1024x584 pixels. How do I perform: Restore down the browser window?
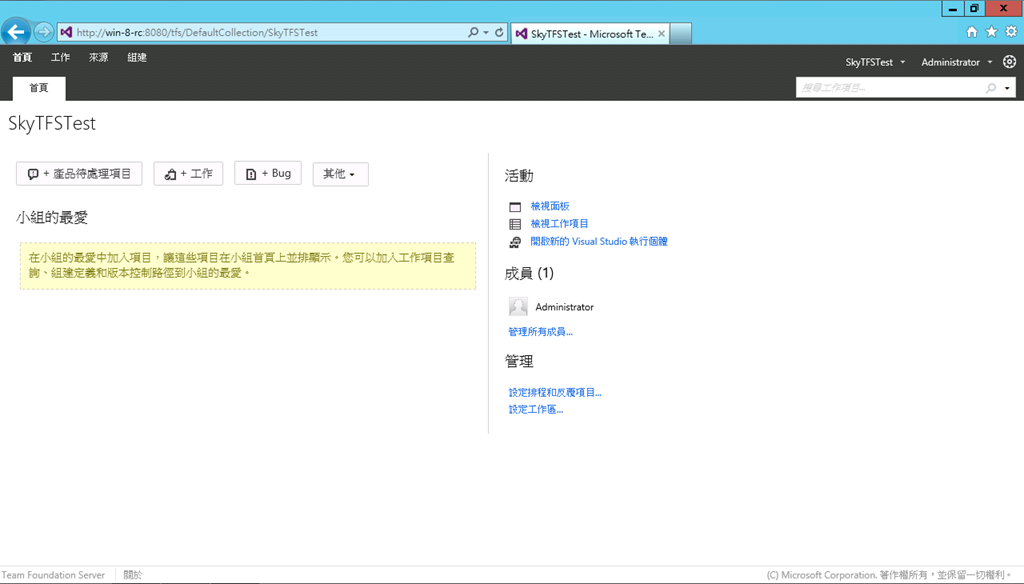(x=974, y=8)
